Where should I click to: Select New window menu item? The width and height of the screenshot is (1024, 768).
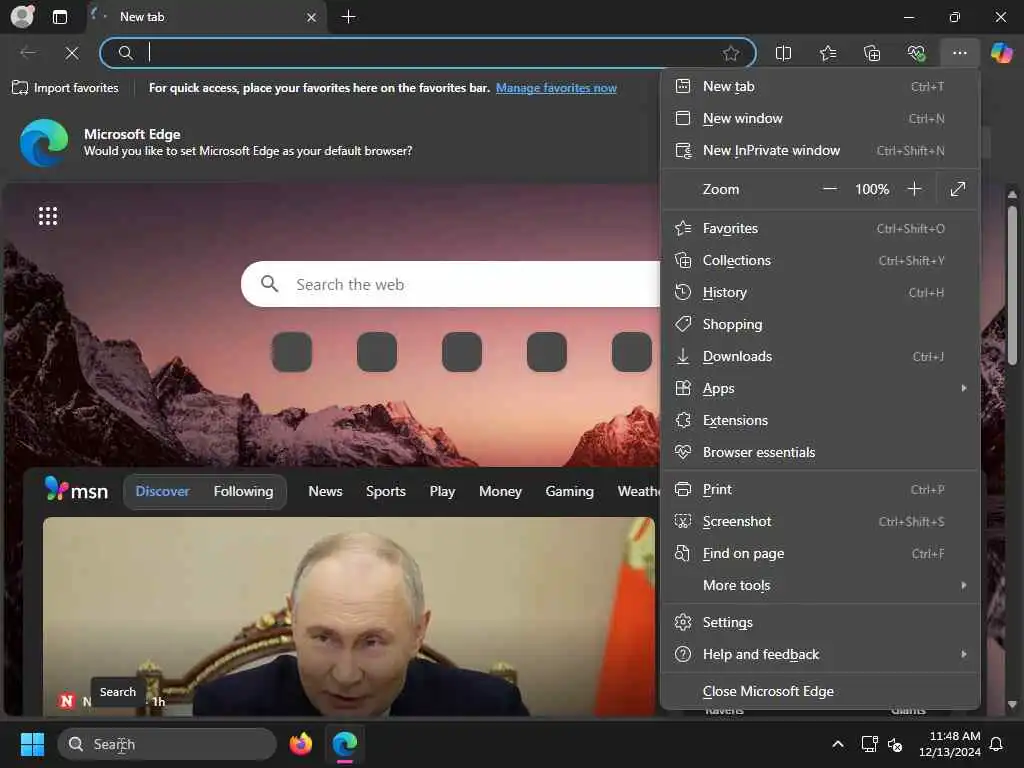(x=820, y=118)
